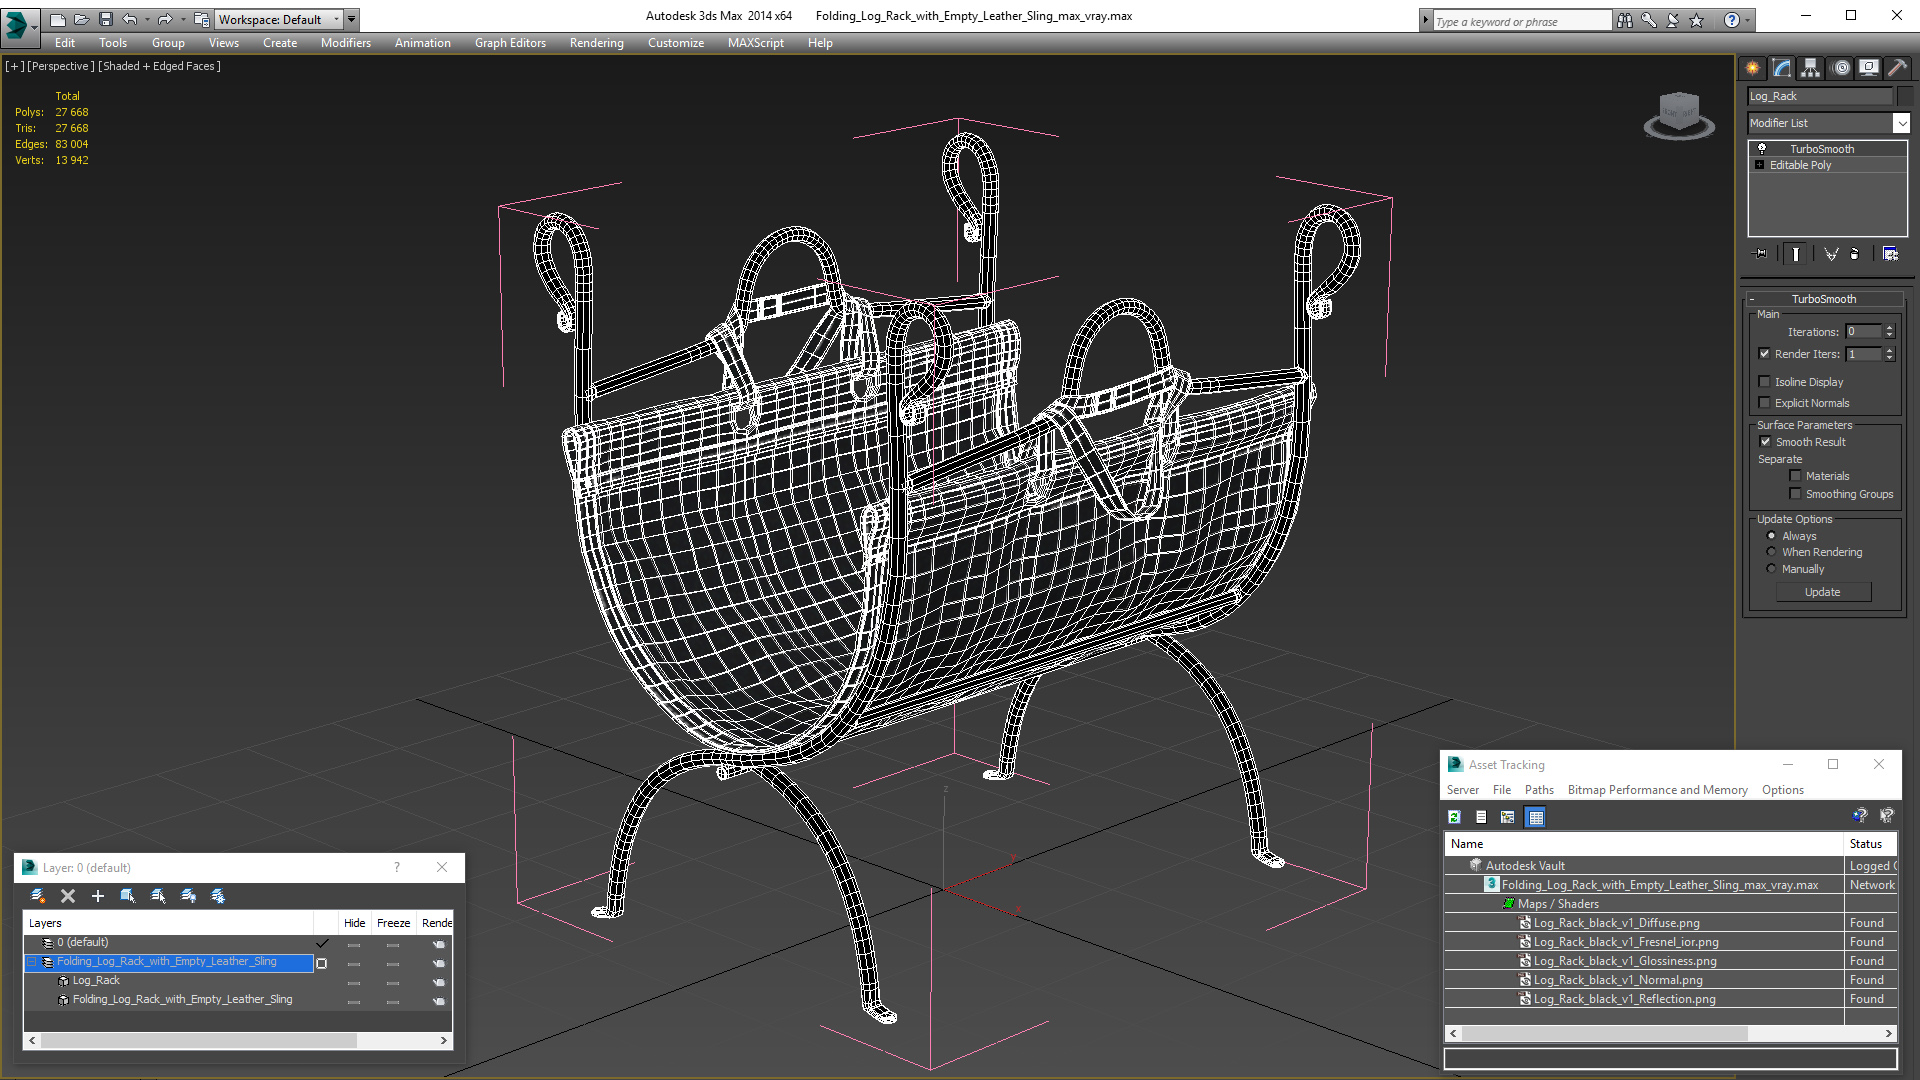Open quick access toolbar customize arrow
1920x1080 pixels.
coord(351,19)
